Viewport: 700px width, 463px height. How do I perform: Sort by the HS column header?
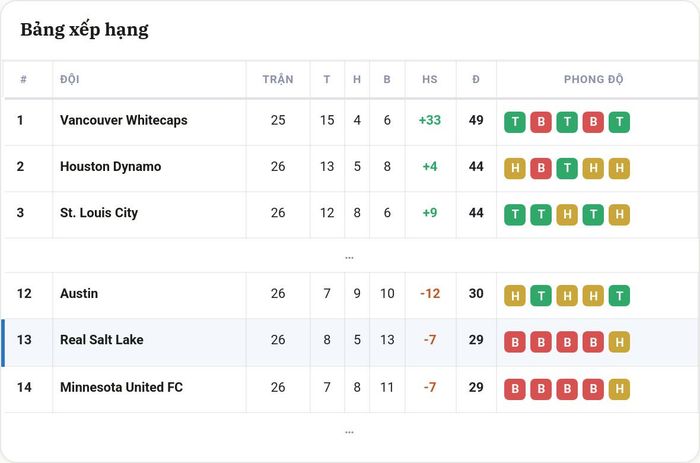click(x=430, y=79)
